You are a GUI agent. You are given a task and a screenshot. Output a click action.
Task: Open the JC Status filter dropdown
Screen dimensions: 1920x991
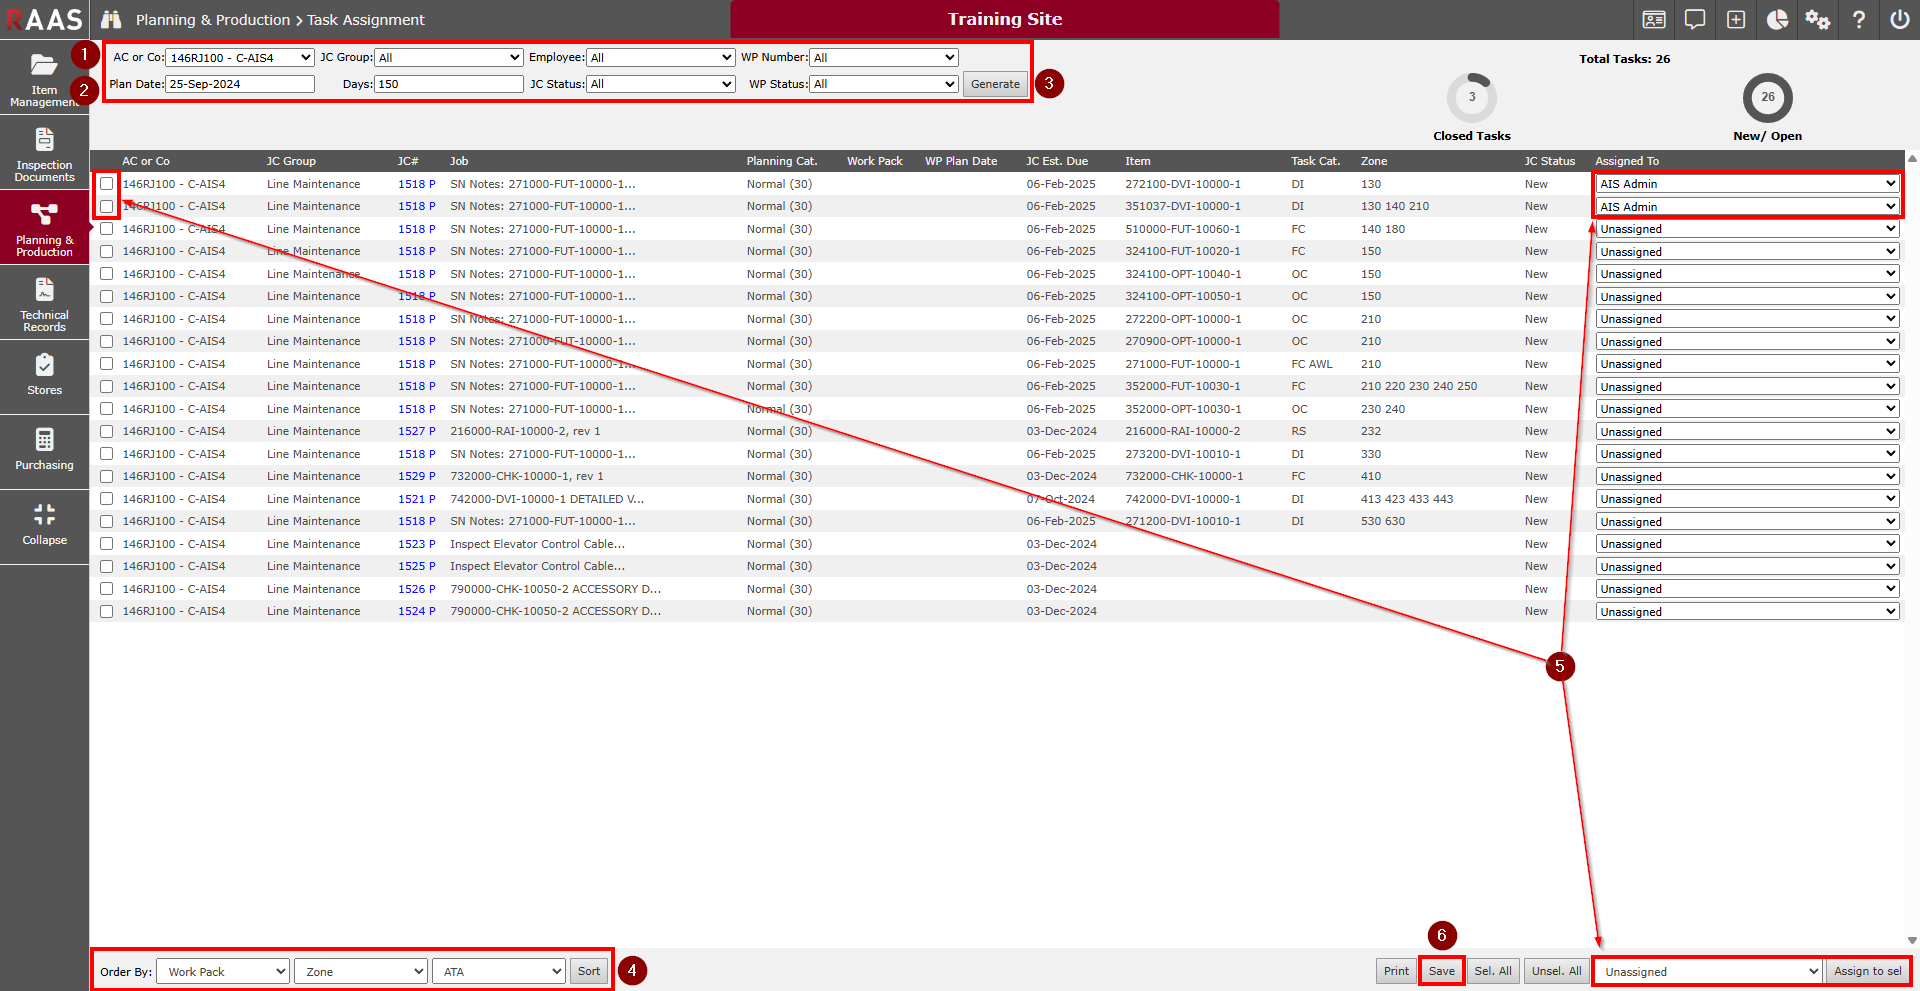coord(660,84)
